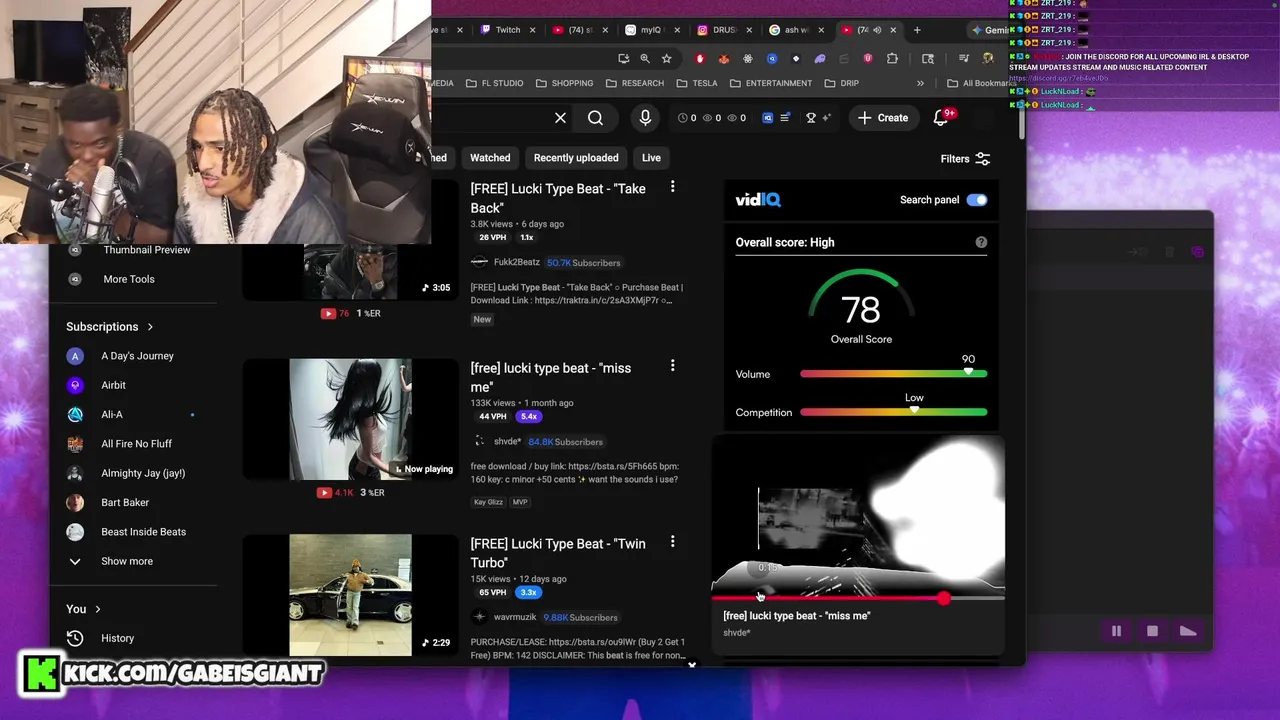Click the uBlock shield extension icon
The image size is (1280, 720).
[868, 59]
